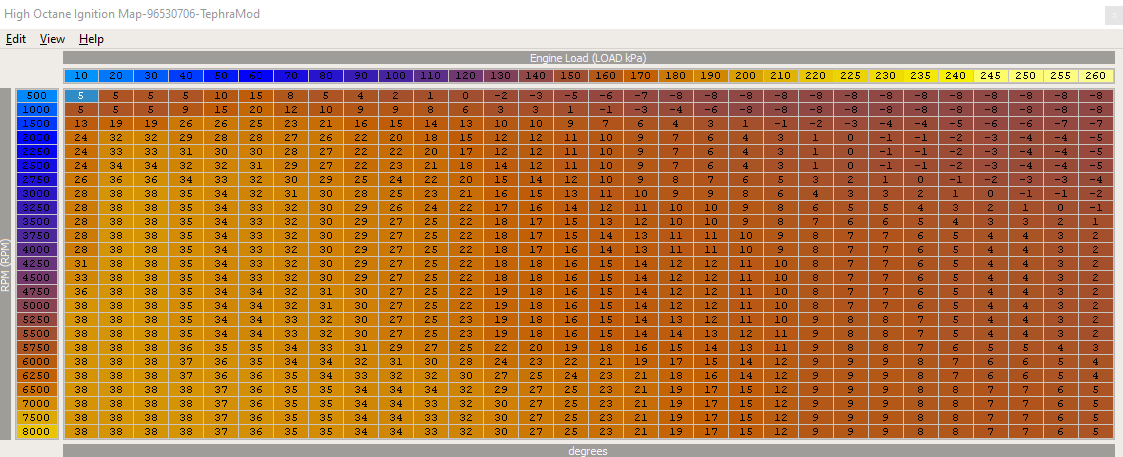The height and width of the screenshot is (457, 1123).
Task: Open the Edit menu
Action: click(16, 39)
